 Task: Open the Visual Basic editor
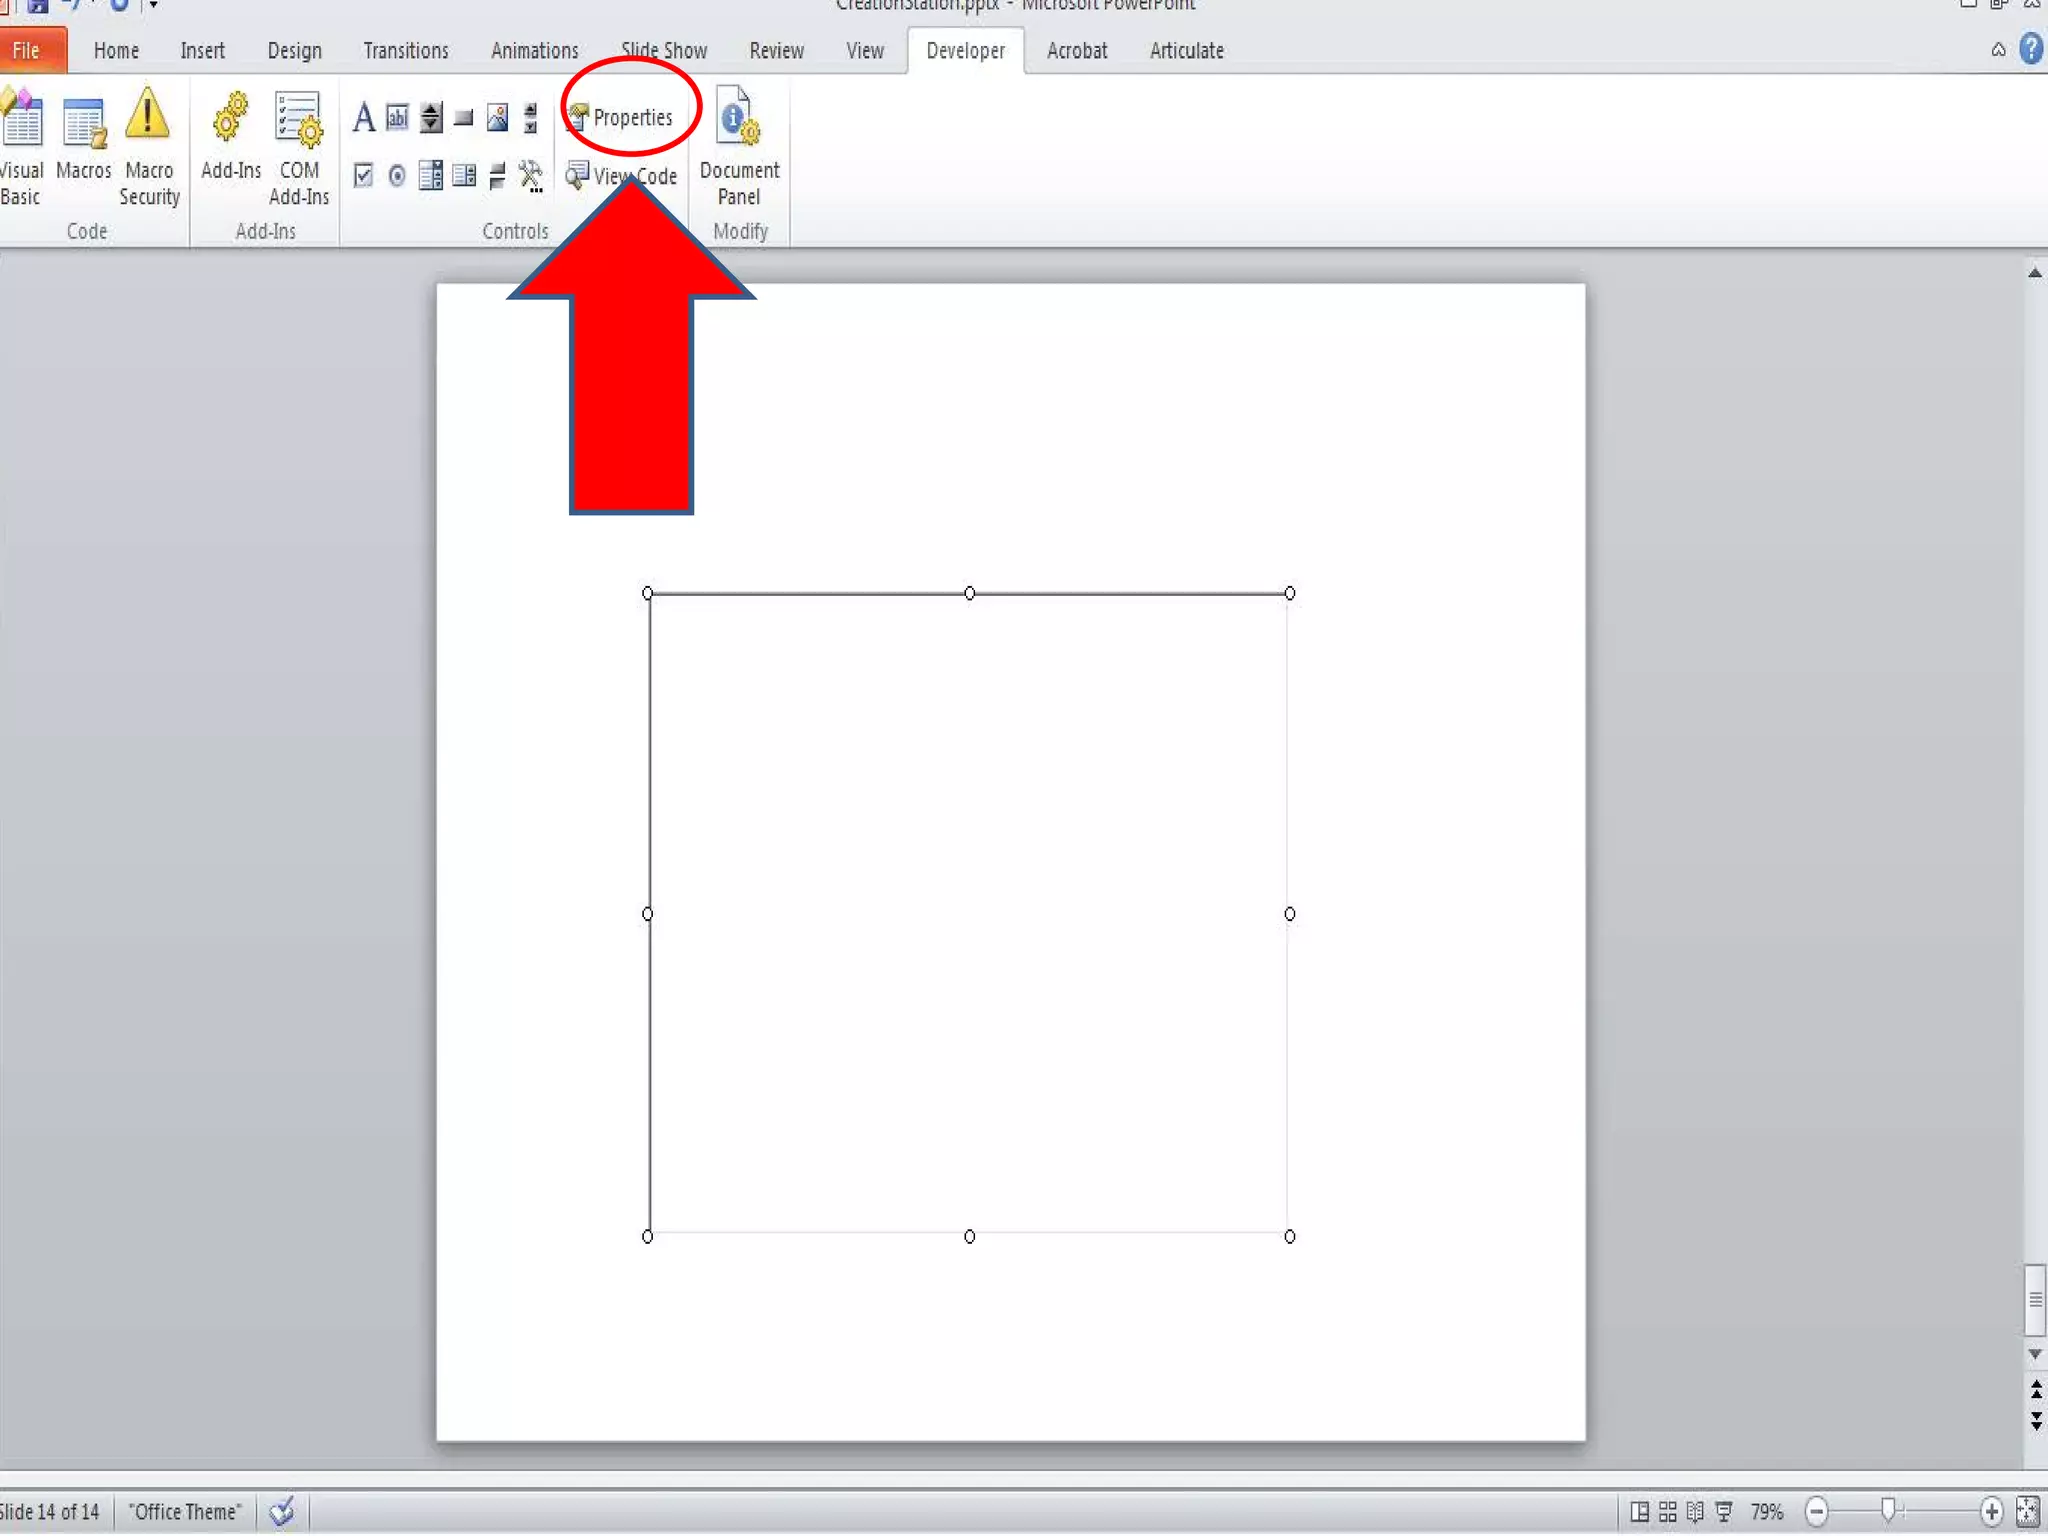coord(20,146)
